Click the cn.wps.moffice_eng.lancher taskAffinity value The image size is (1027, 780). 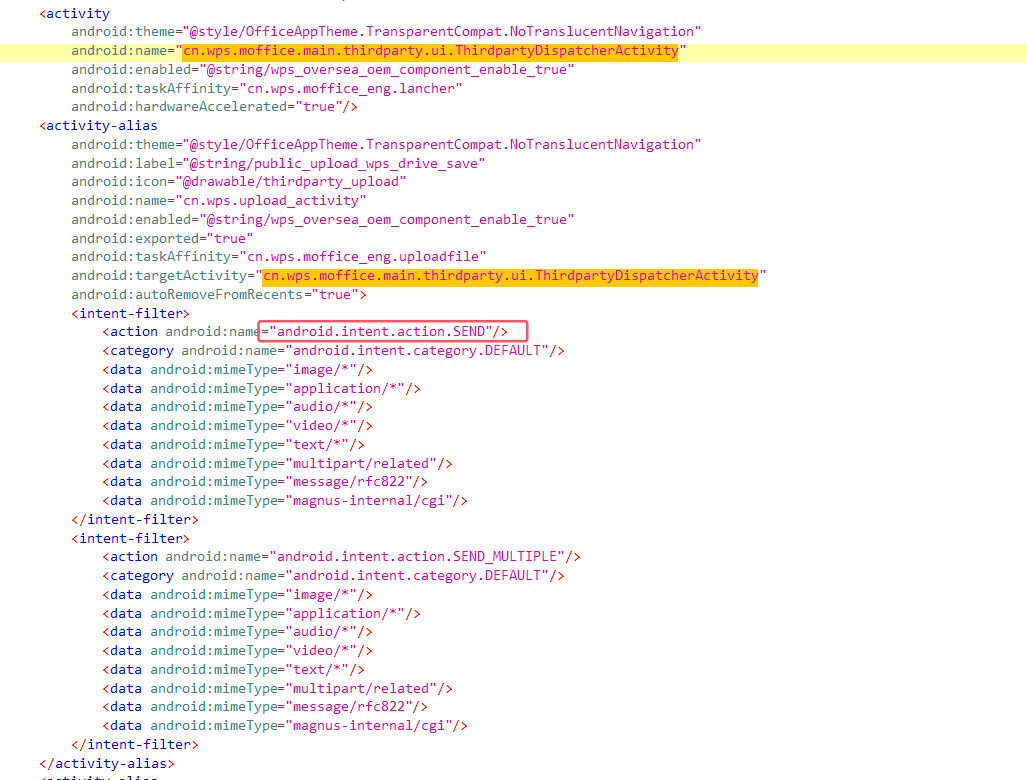(355, 88)
